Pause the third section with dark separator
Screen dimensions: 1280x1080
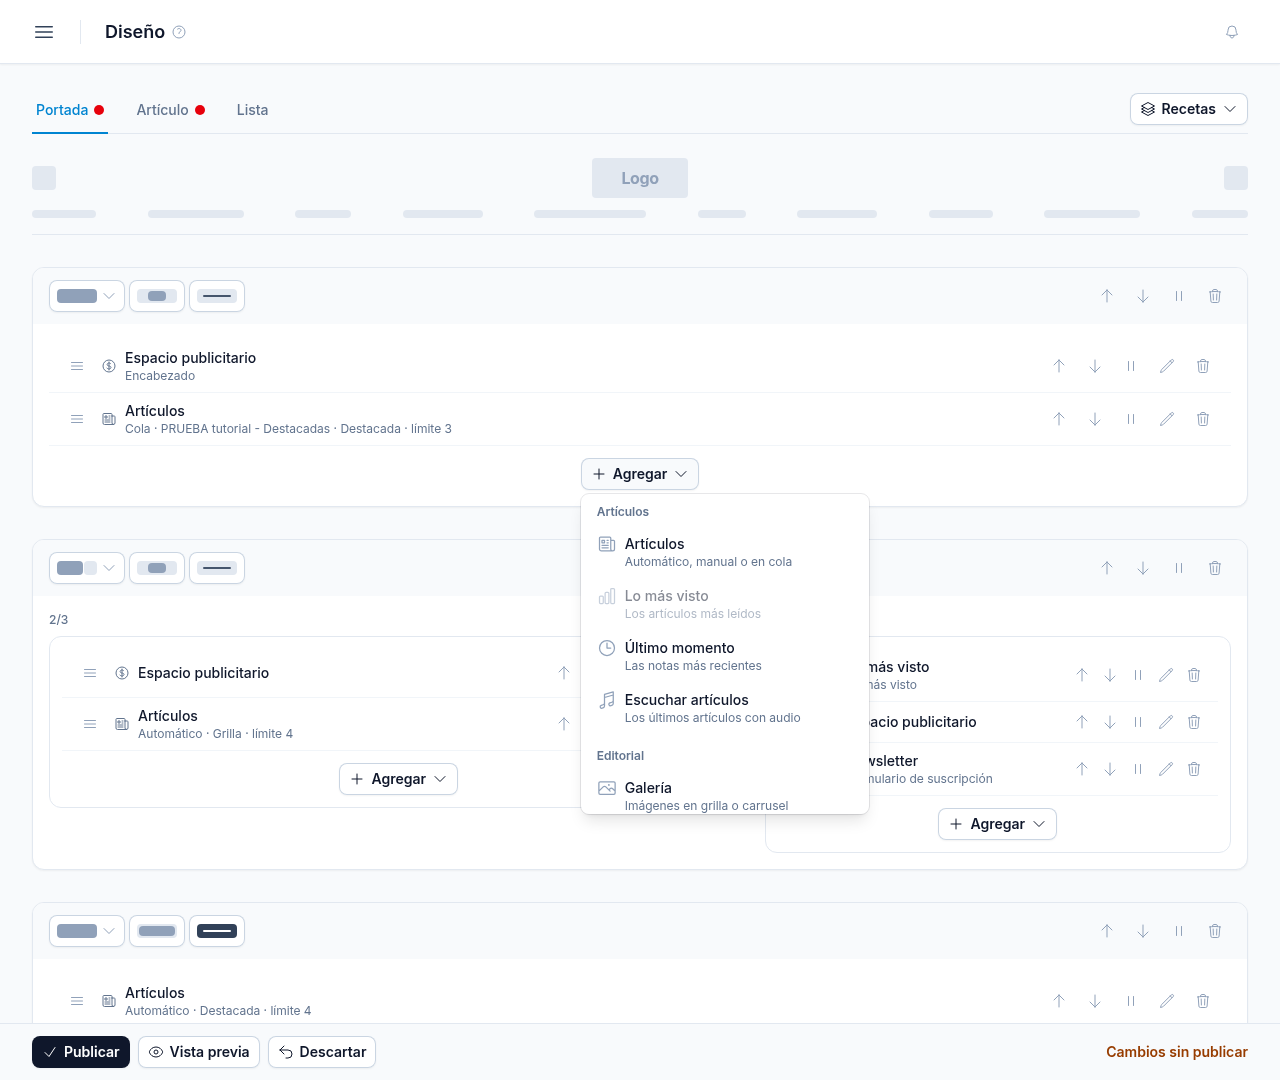(x=1179, y=931)
